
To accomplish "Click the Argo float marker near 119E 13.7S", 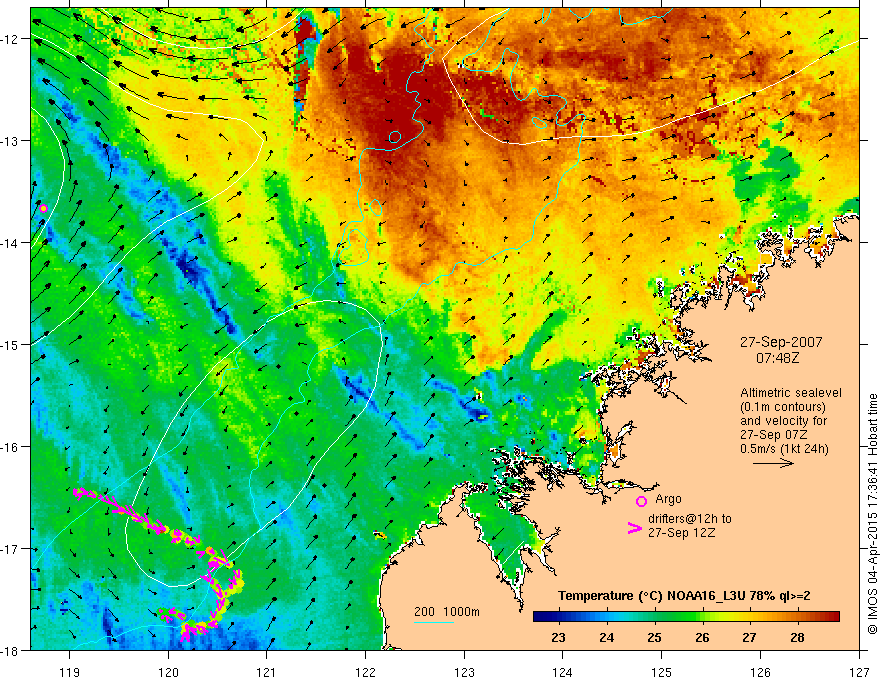I will coord(44,209).
